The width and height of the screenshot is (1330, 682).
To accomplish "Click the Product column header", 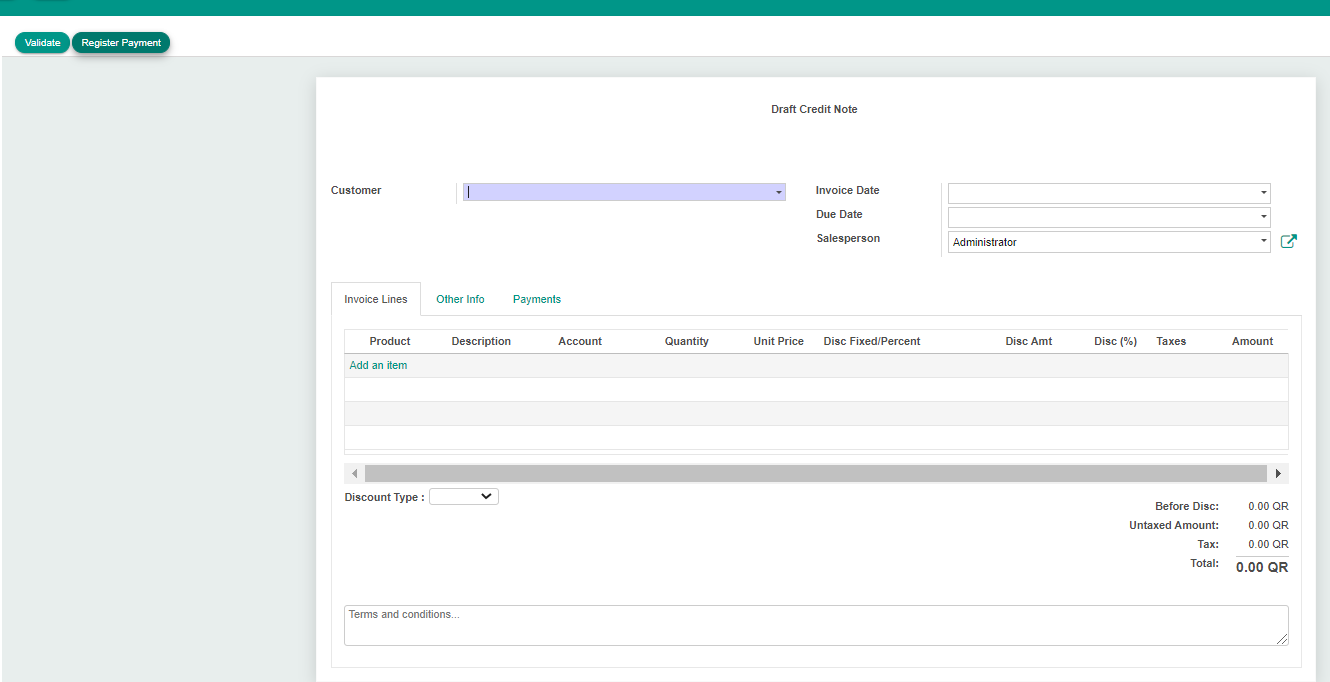I will (x=390, y=341).
